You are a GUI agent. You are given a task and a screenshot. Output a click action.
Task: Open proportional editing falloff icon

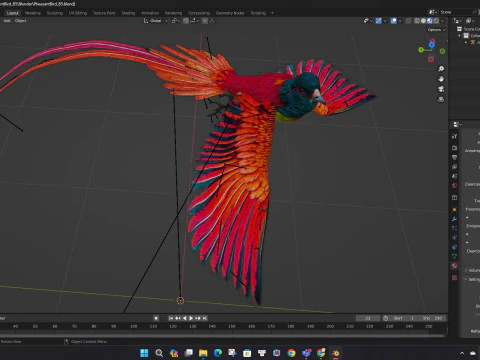[x=212, y=21]
